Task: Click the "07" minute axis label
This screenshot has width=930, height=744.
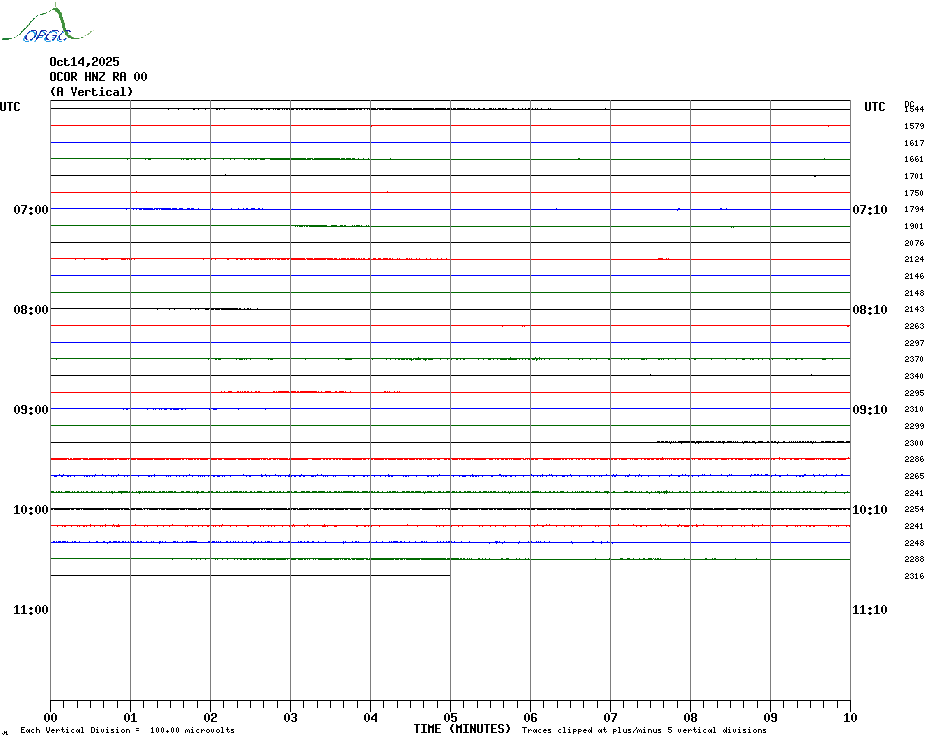Action: 610,718
